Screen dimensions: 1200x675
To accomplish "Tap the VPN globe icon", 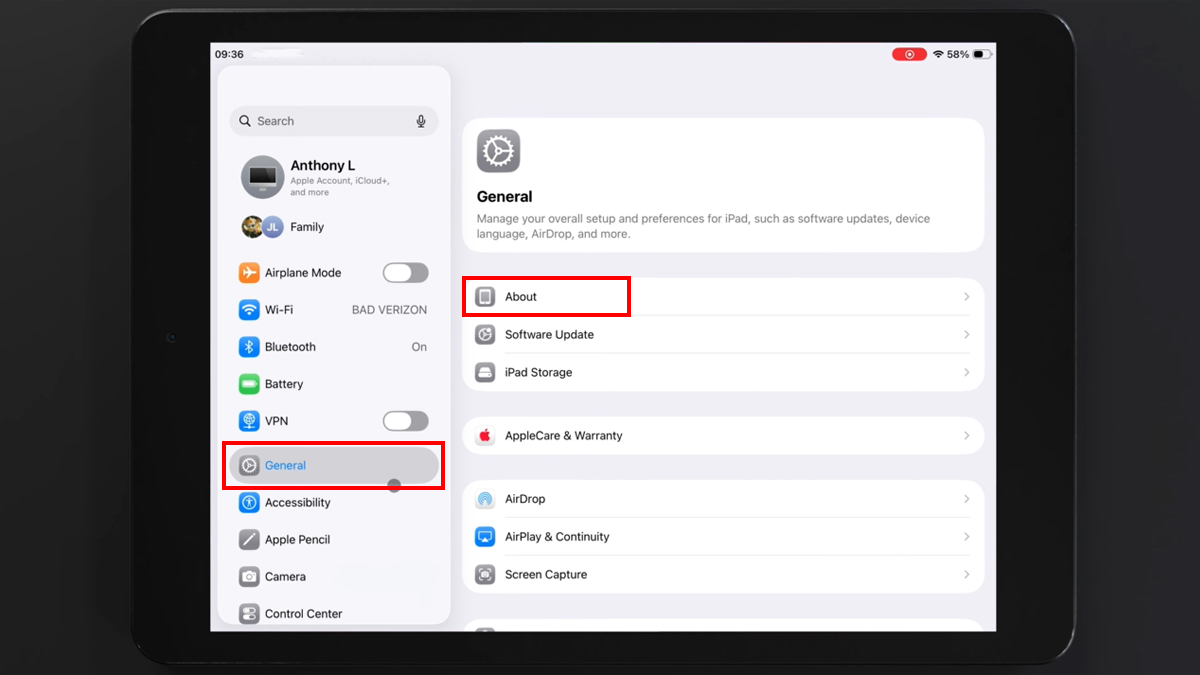I will pos(249,421).
